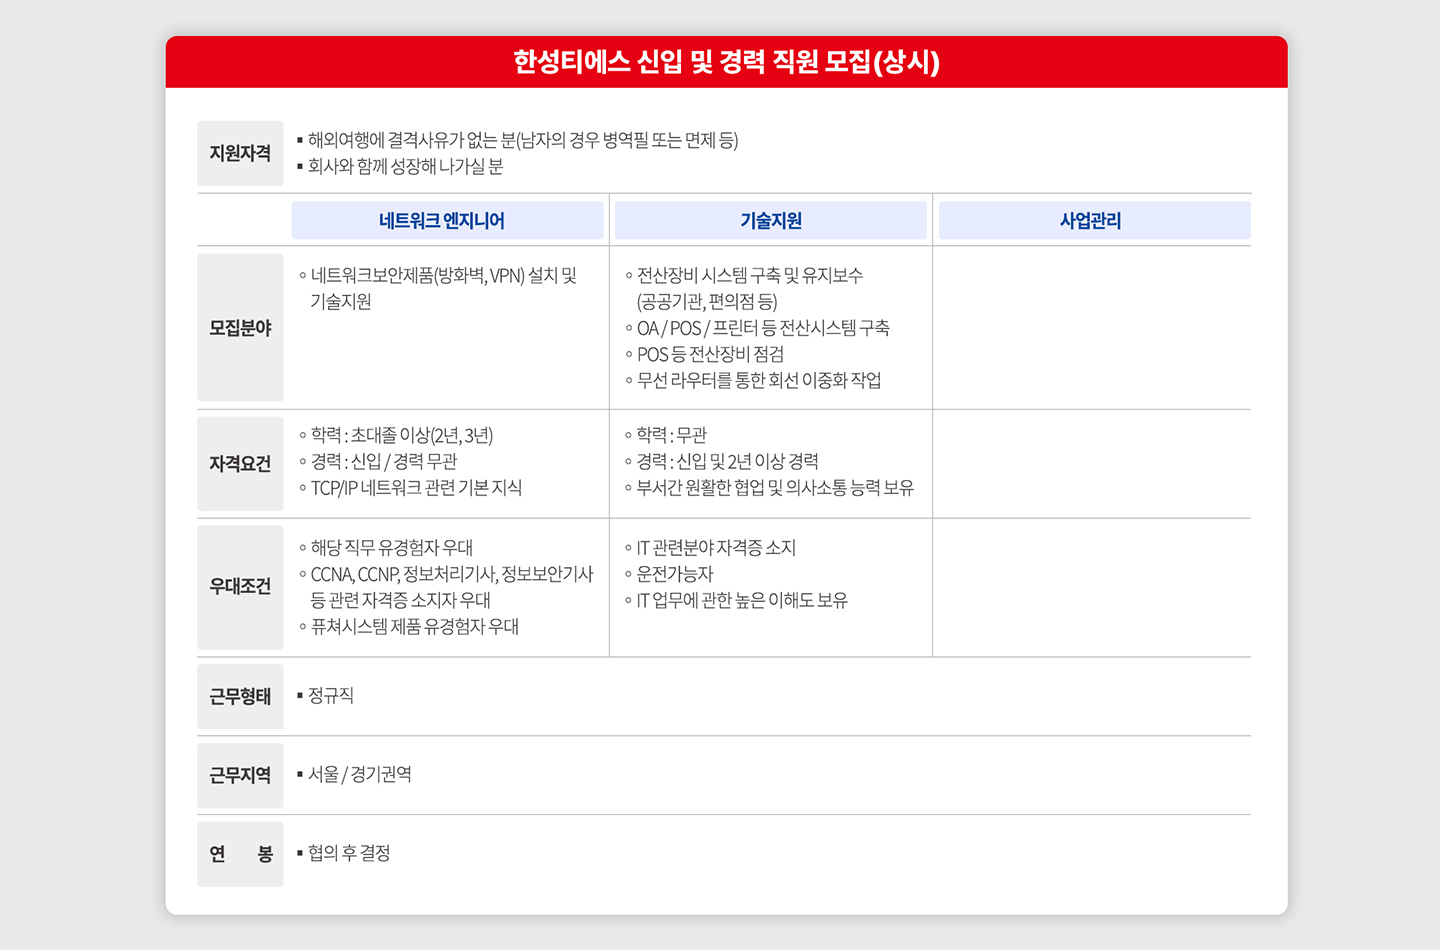Click the 서울 / 경기권역 value
Screen dimensions: 1440x950
[360, 774]
